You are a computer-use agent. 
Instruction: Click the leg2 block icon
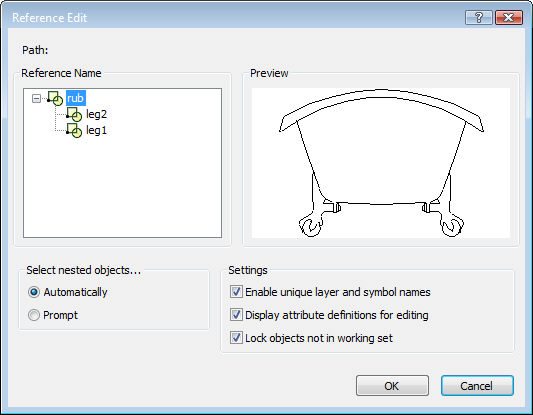(74, 114)
